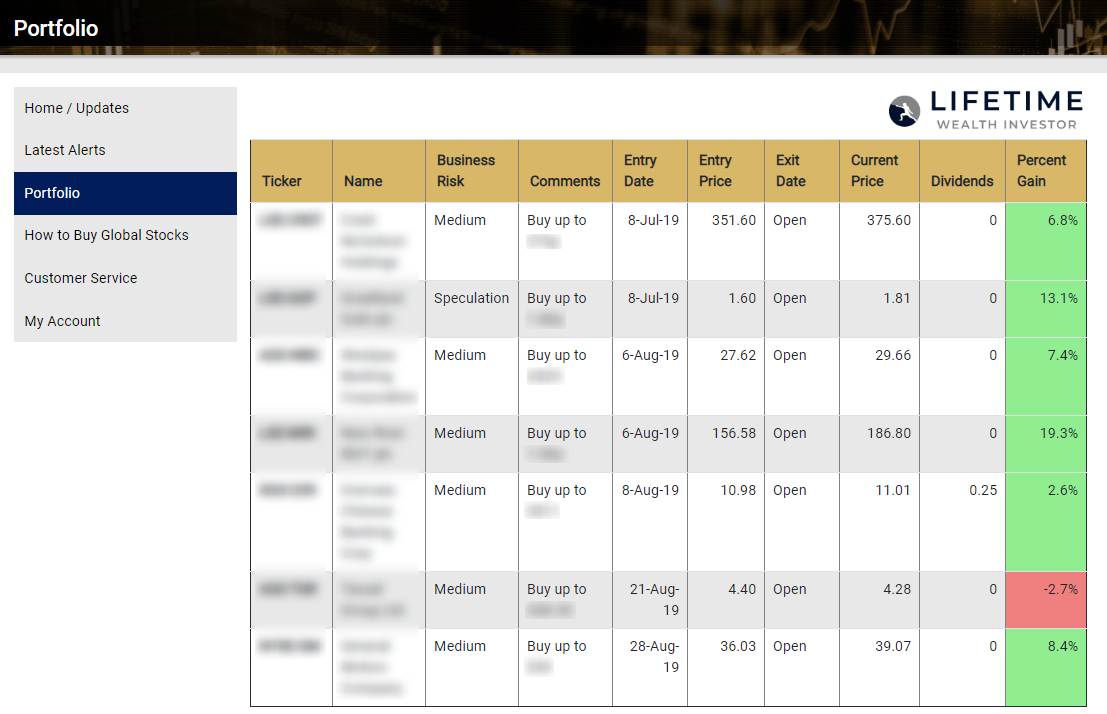Select the Portfolio sidebar item
Viewport: 1107px width, 714px height.
pos(126,193)
